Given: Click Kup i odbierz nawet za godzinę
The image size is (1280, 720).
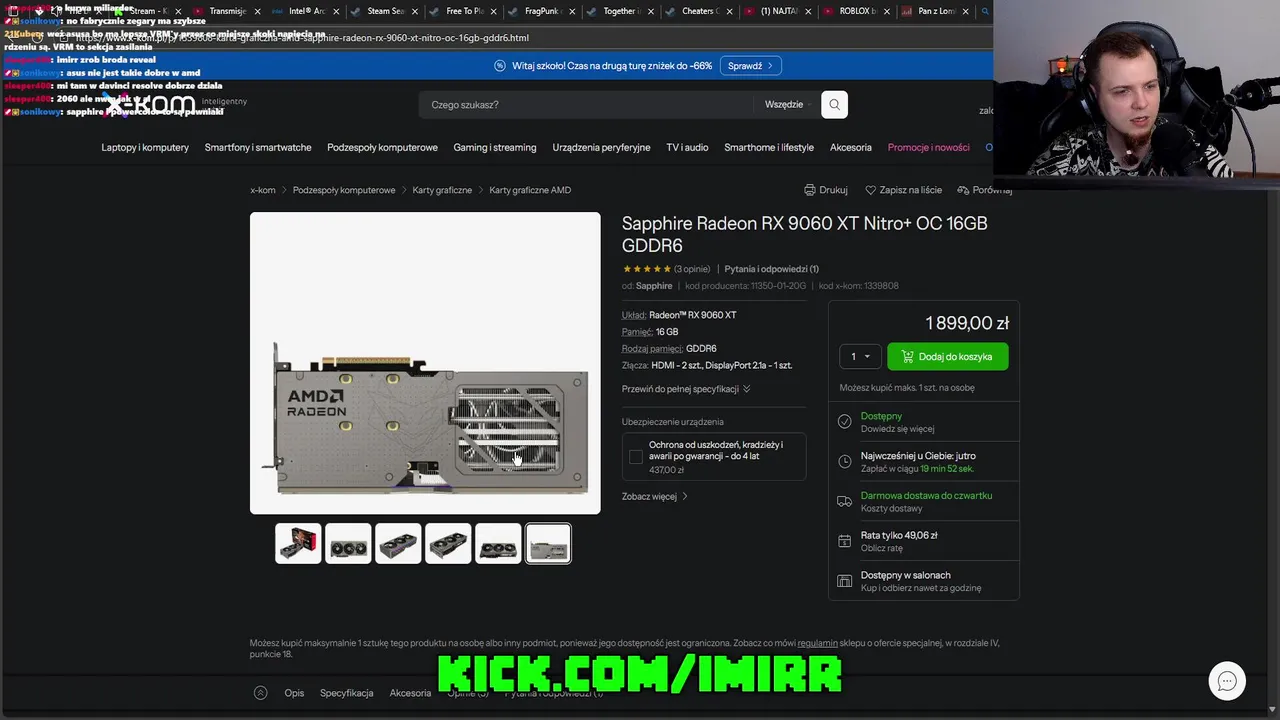Looking at the screenshot, I should pos(921,588).
